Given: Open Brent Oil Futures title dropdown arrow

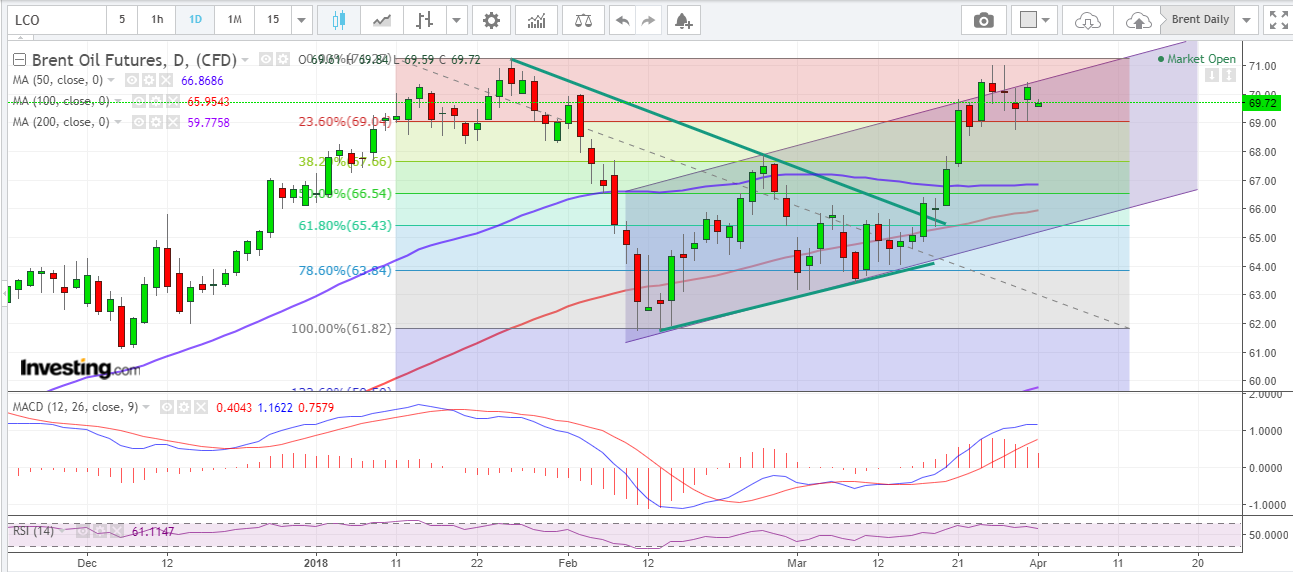Looking at the screenshot, I should tap(245, 60).
